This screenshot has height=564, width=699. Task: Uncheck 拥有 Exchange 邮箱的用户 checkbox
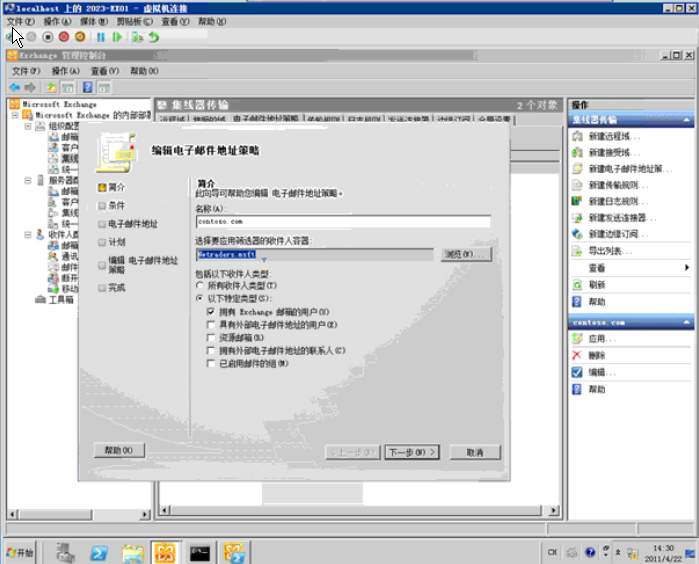pos(211,312)
